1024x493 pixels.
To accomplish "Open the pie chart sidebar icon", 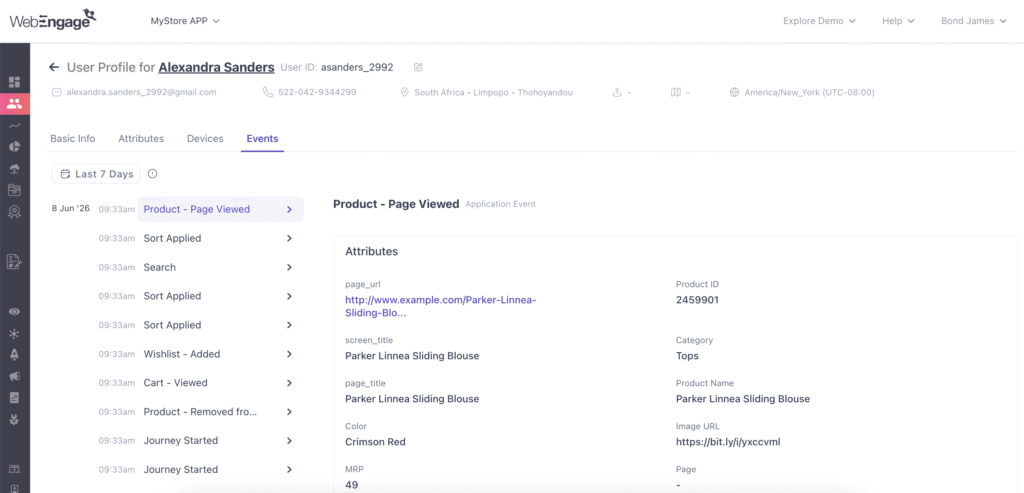I will pos(14,147).
